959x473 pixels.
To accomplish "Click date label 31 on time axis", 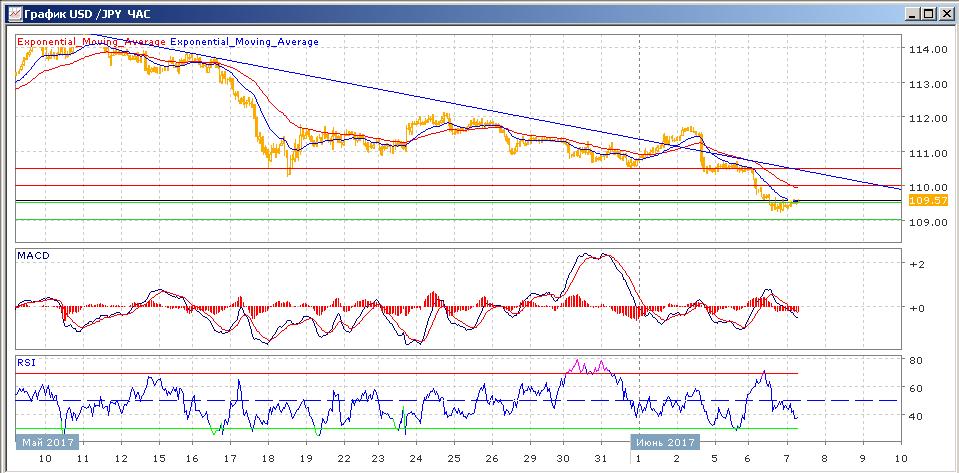I will coord(601,458).
